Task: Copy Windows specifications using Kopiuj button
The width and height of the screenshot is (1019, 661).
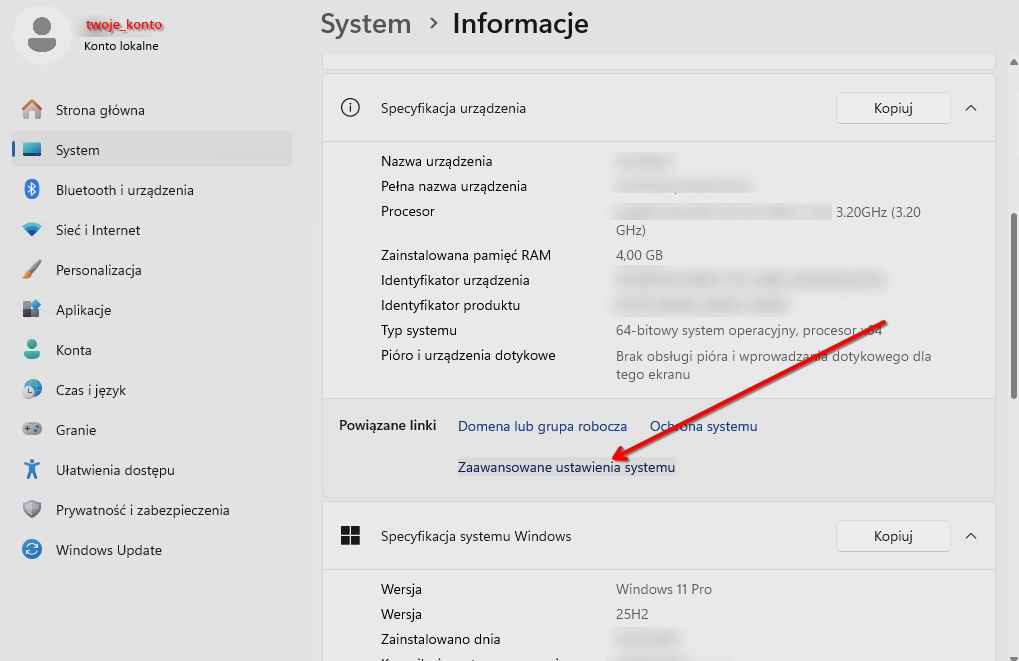Action: point(892,536)
